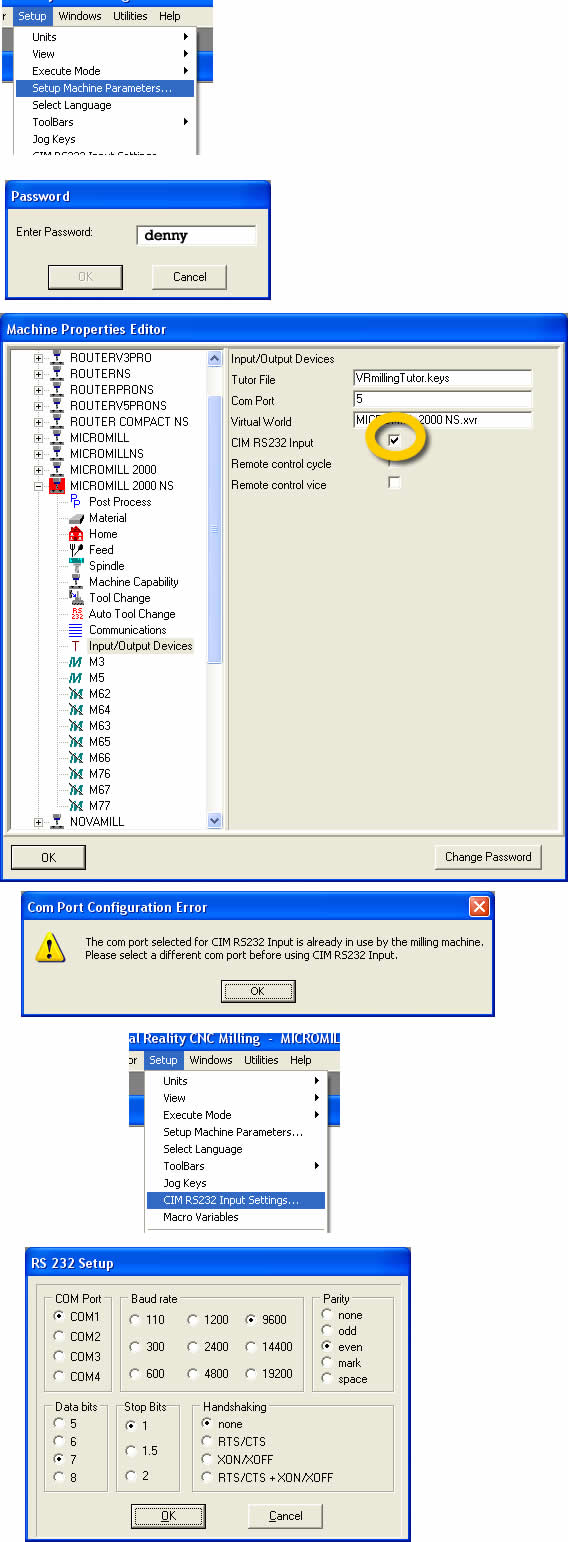This screenshot has height=1542, width=568.
Task: Select the M66 code icon
Action: [x=76, y=758]
